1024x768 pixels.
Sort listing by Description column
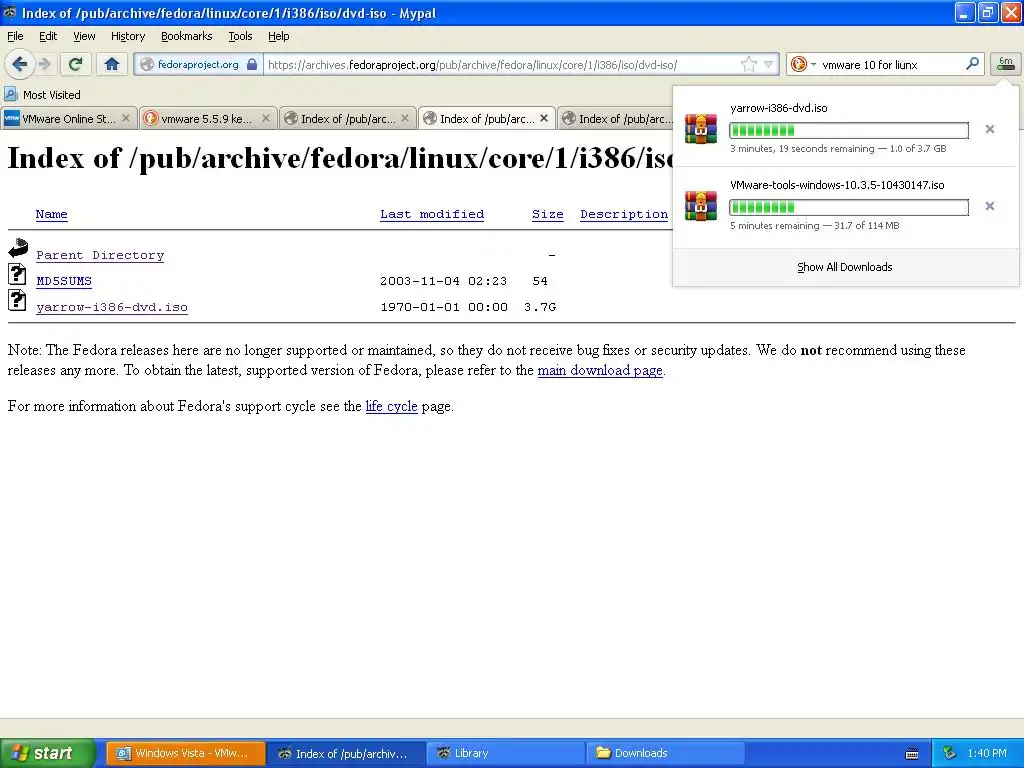pyautogui.click(x=624, y=214)
